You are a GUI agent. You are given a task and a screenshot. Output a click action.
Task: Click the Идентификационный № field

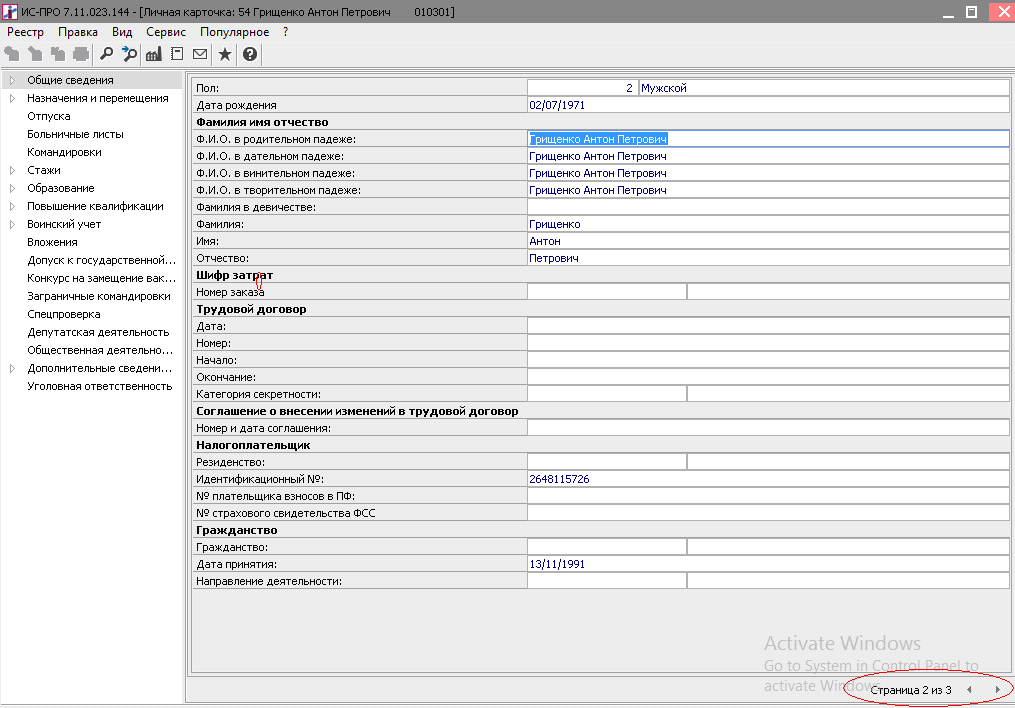click(767, 480)
